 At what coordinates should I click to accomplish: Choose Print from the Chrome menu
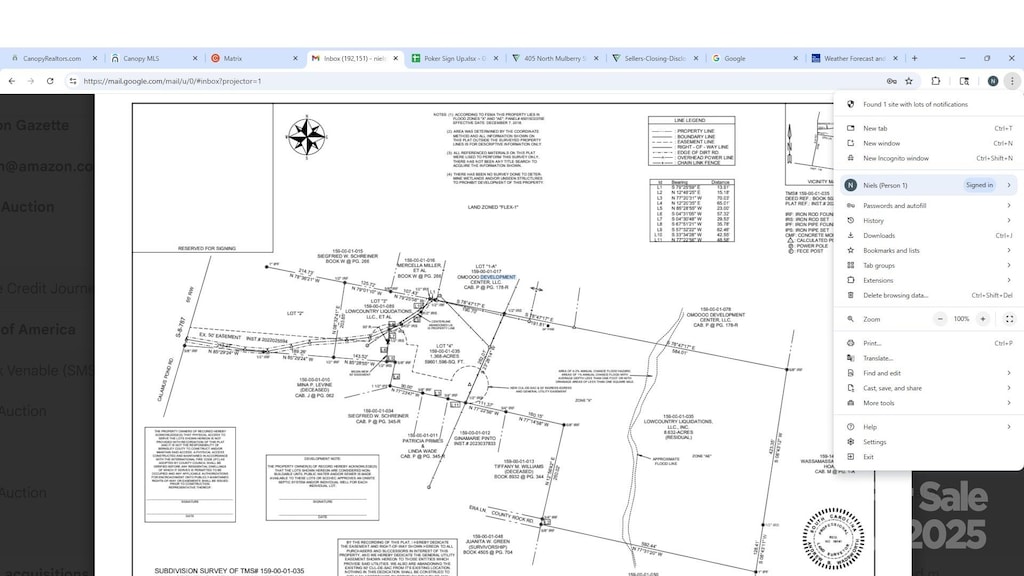(x=929, y=344)
